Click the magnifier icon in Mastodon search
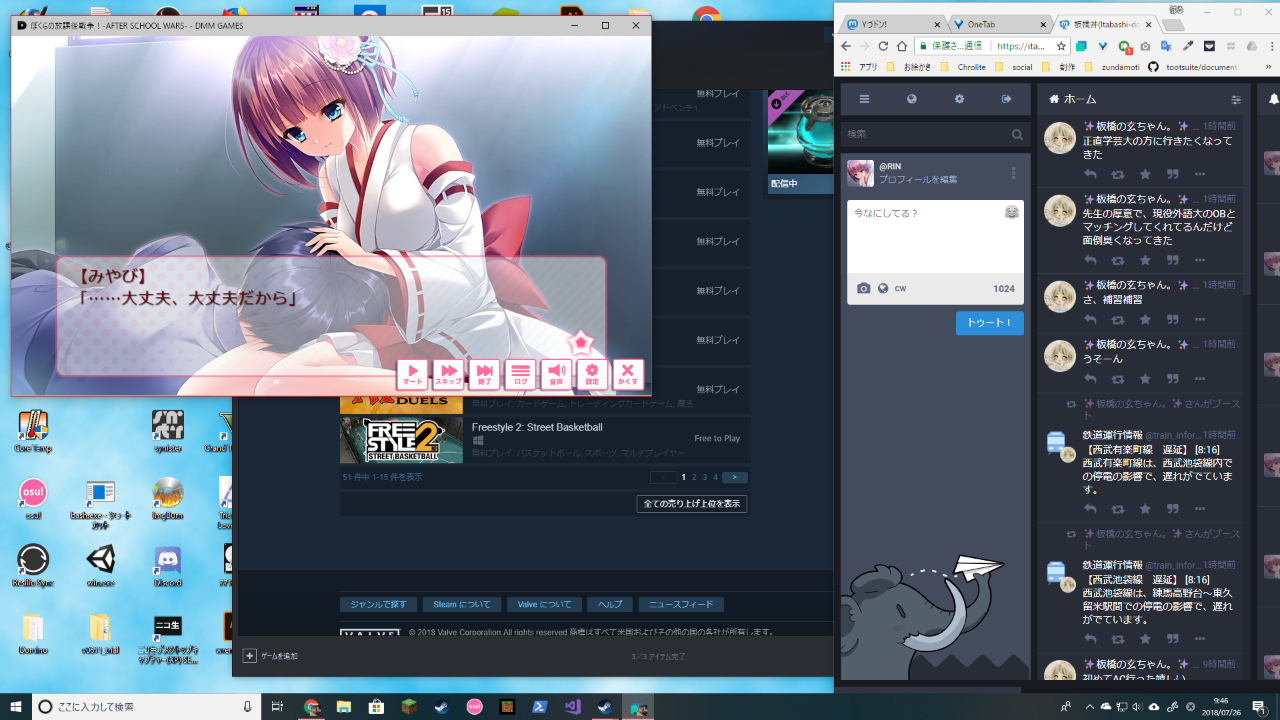 coord(1017,134)
